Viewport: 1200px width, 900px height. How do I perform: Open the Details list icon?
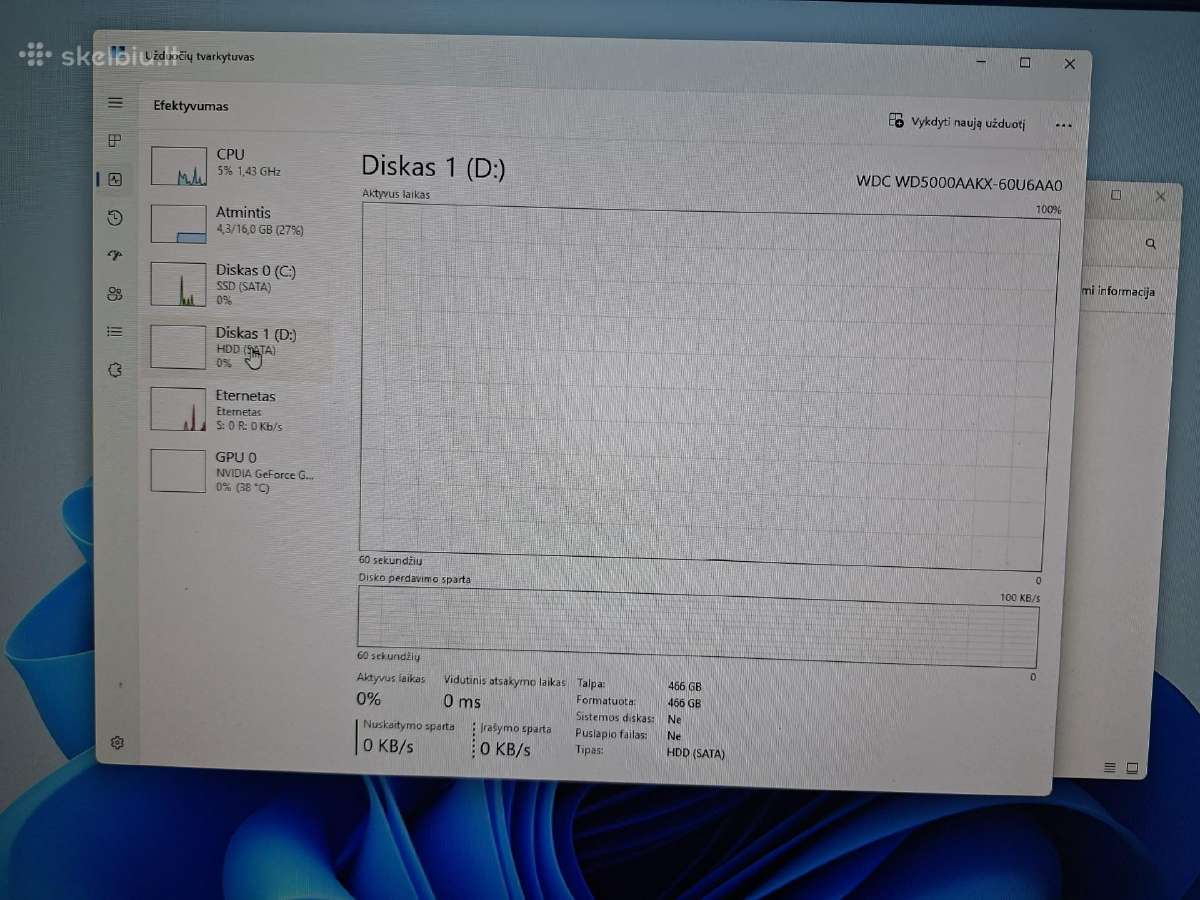coord(115,332)
